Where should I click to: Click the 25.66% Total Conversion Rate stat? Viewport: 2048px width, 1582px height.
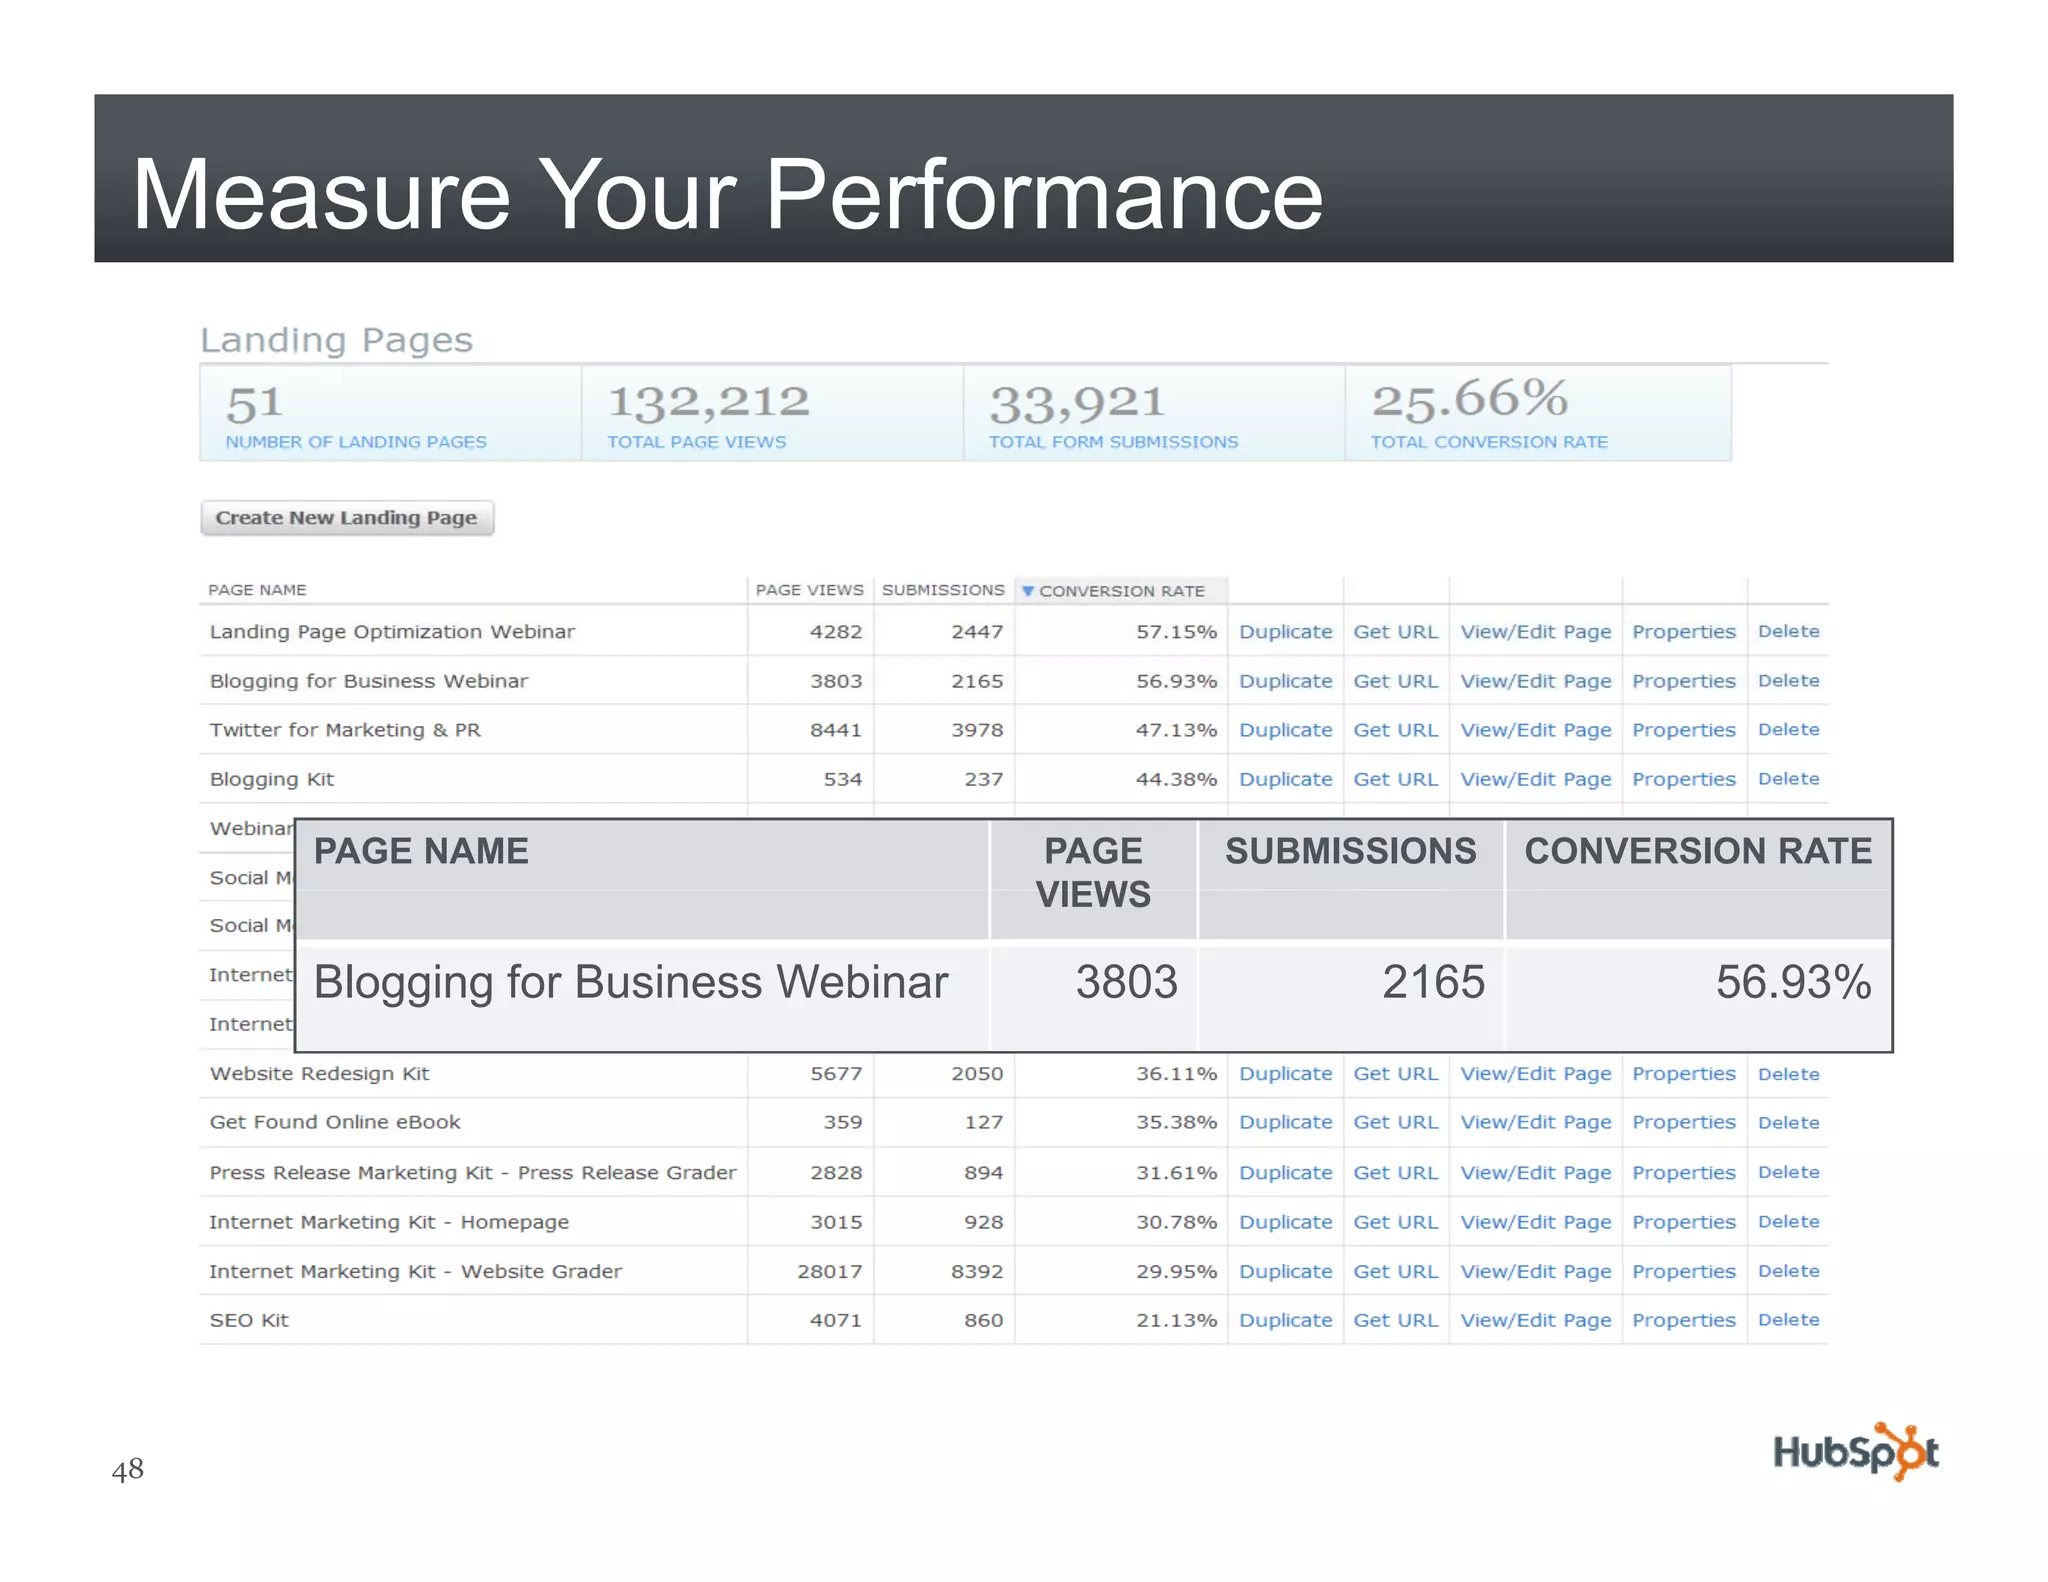(x=1537, y=413)
